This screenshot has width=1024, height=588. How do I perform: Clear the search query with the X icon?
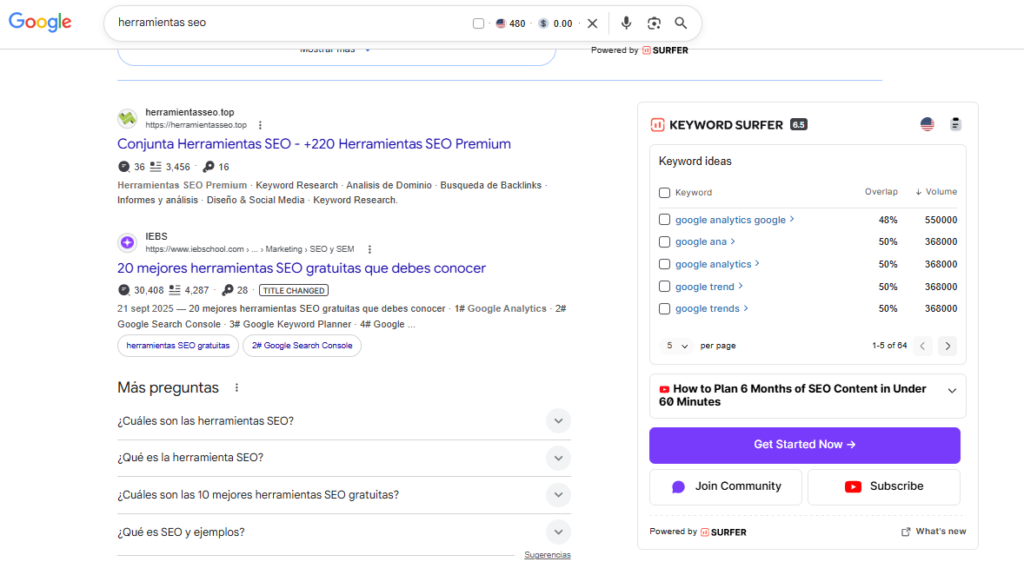coord(592,23)
